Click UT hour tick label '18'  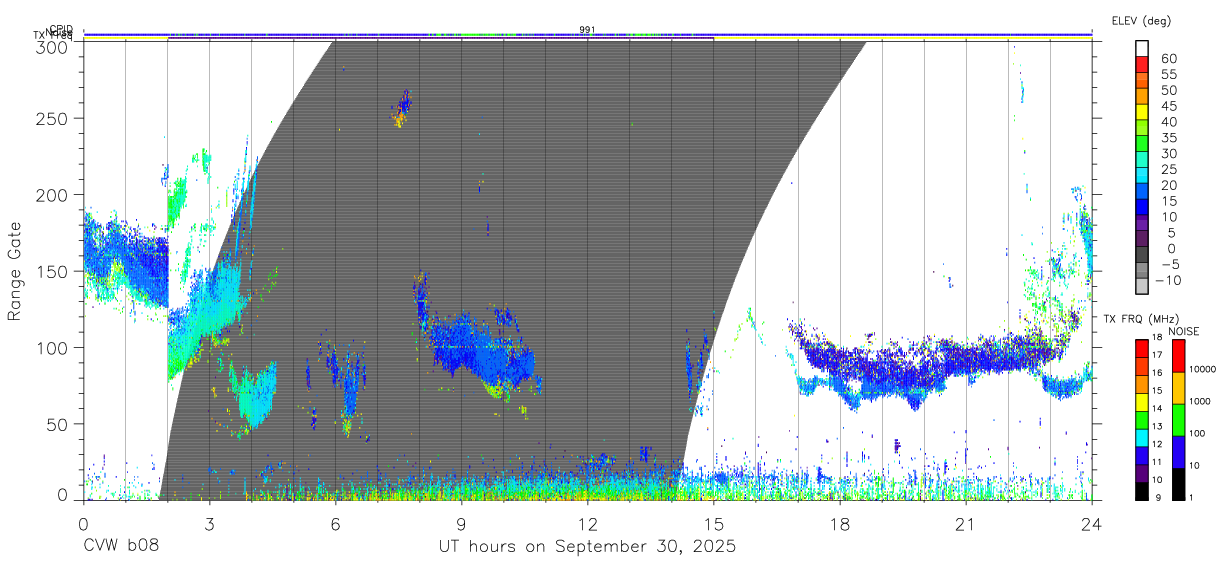tap(839, 524)
